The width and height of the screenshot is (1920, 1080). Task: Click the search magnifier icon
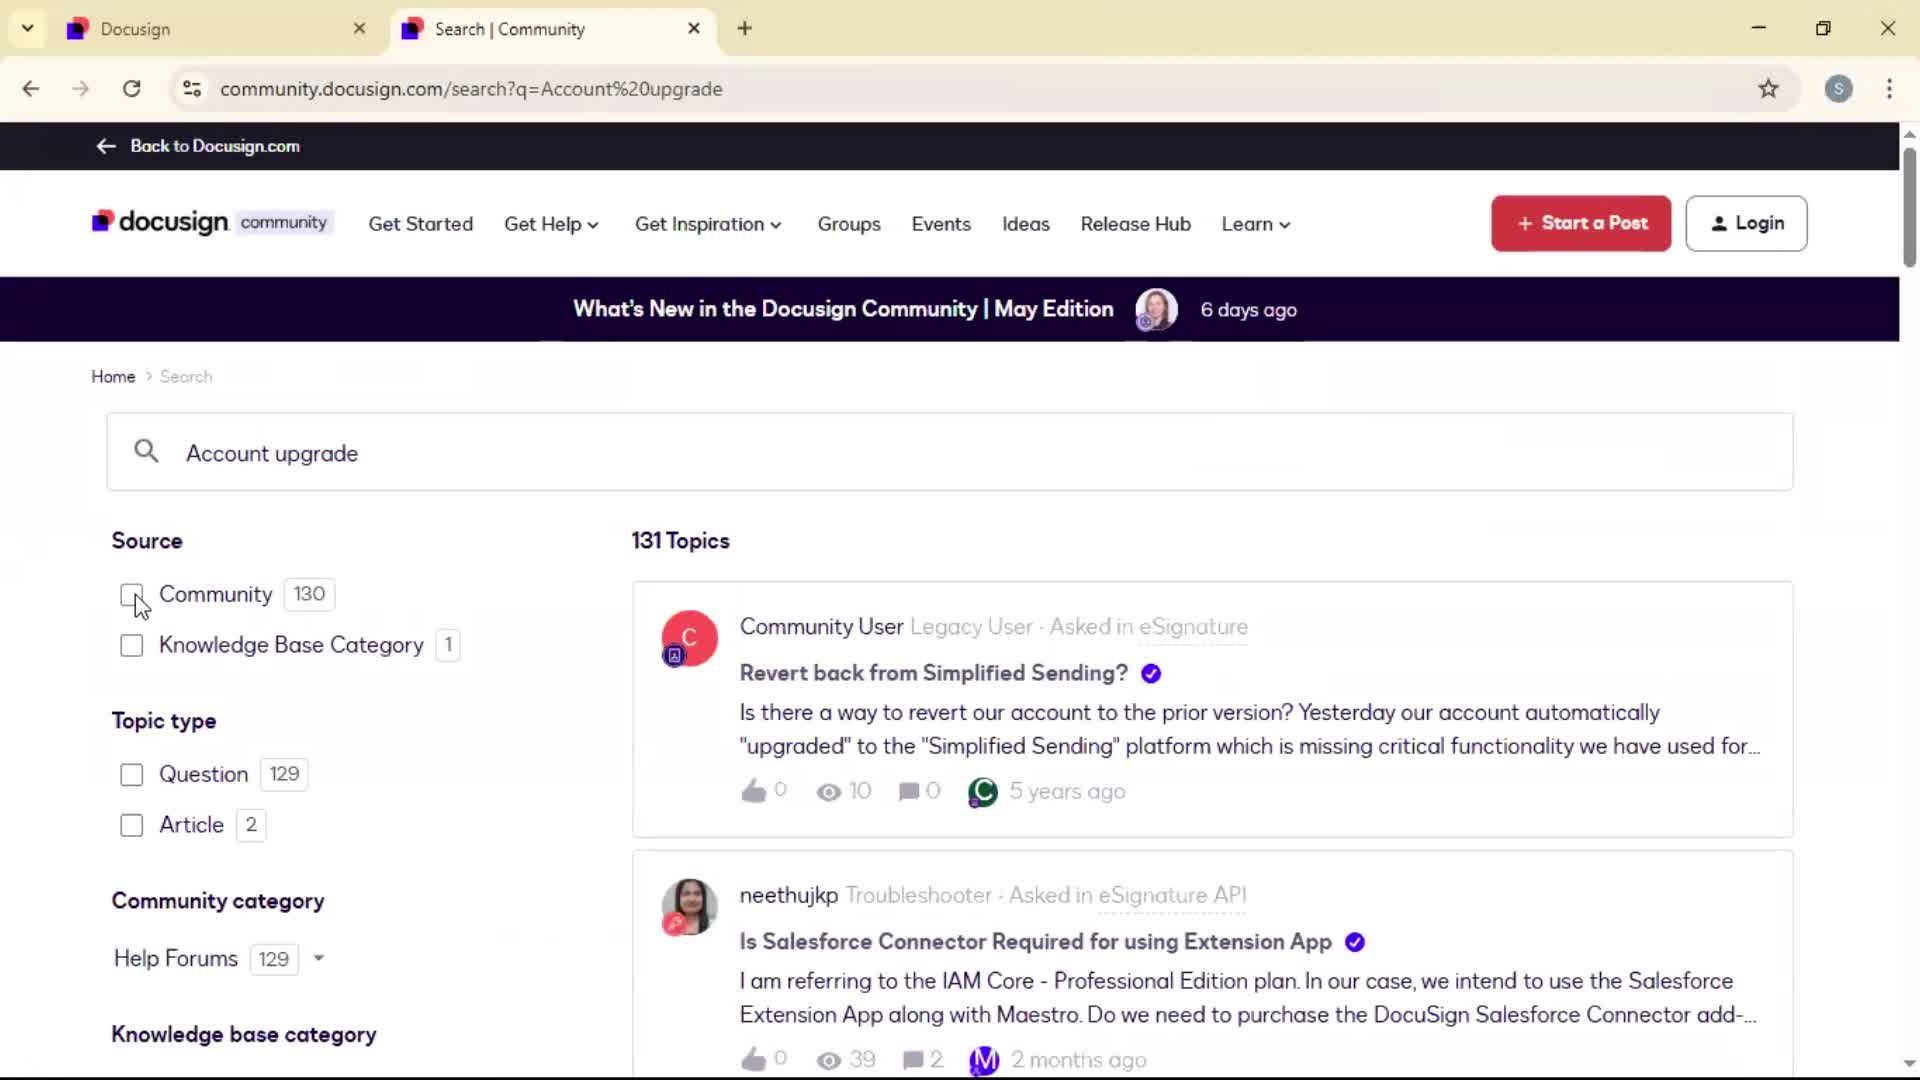click(146, 452)
